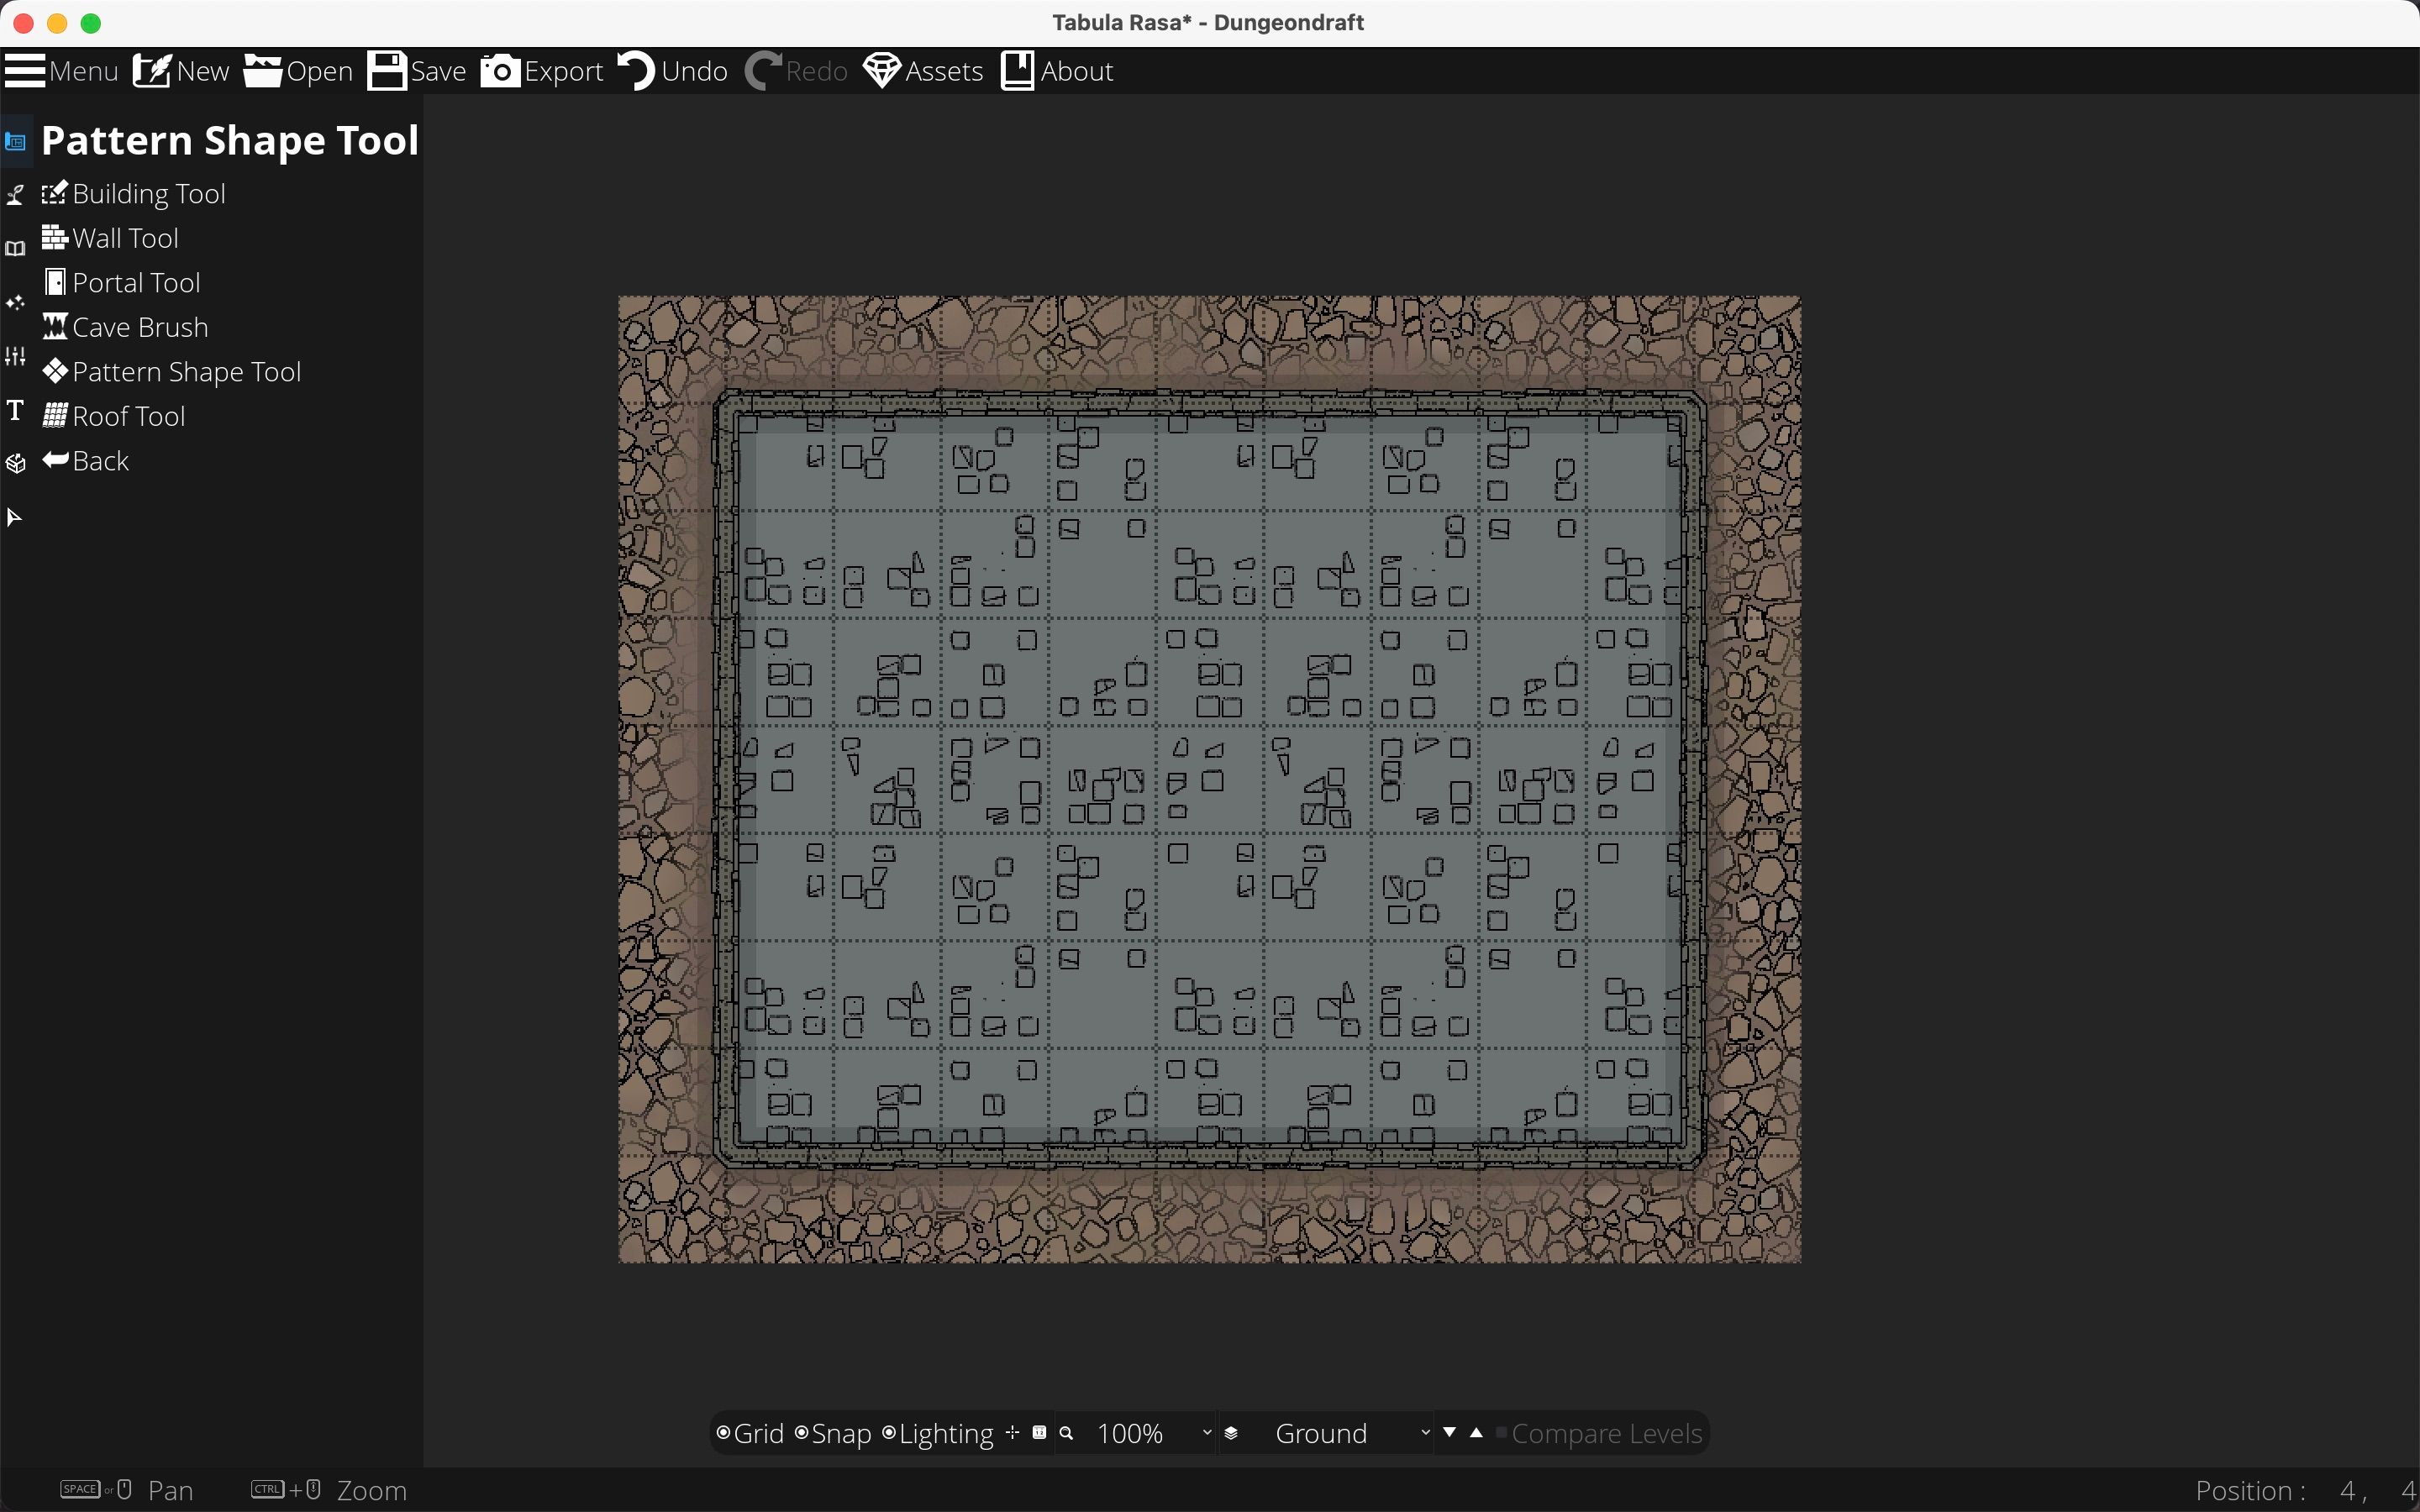Open the Assets manager
Viewport: 2420px width, 1512px height.
click(921, 71)
